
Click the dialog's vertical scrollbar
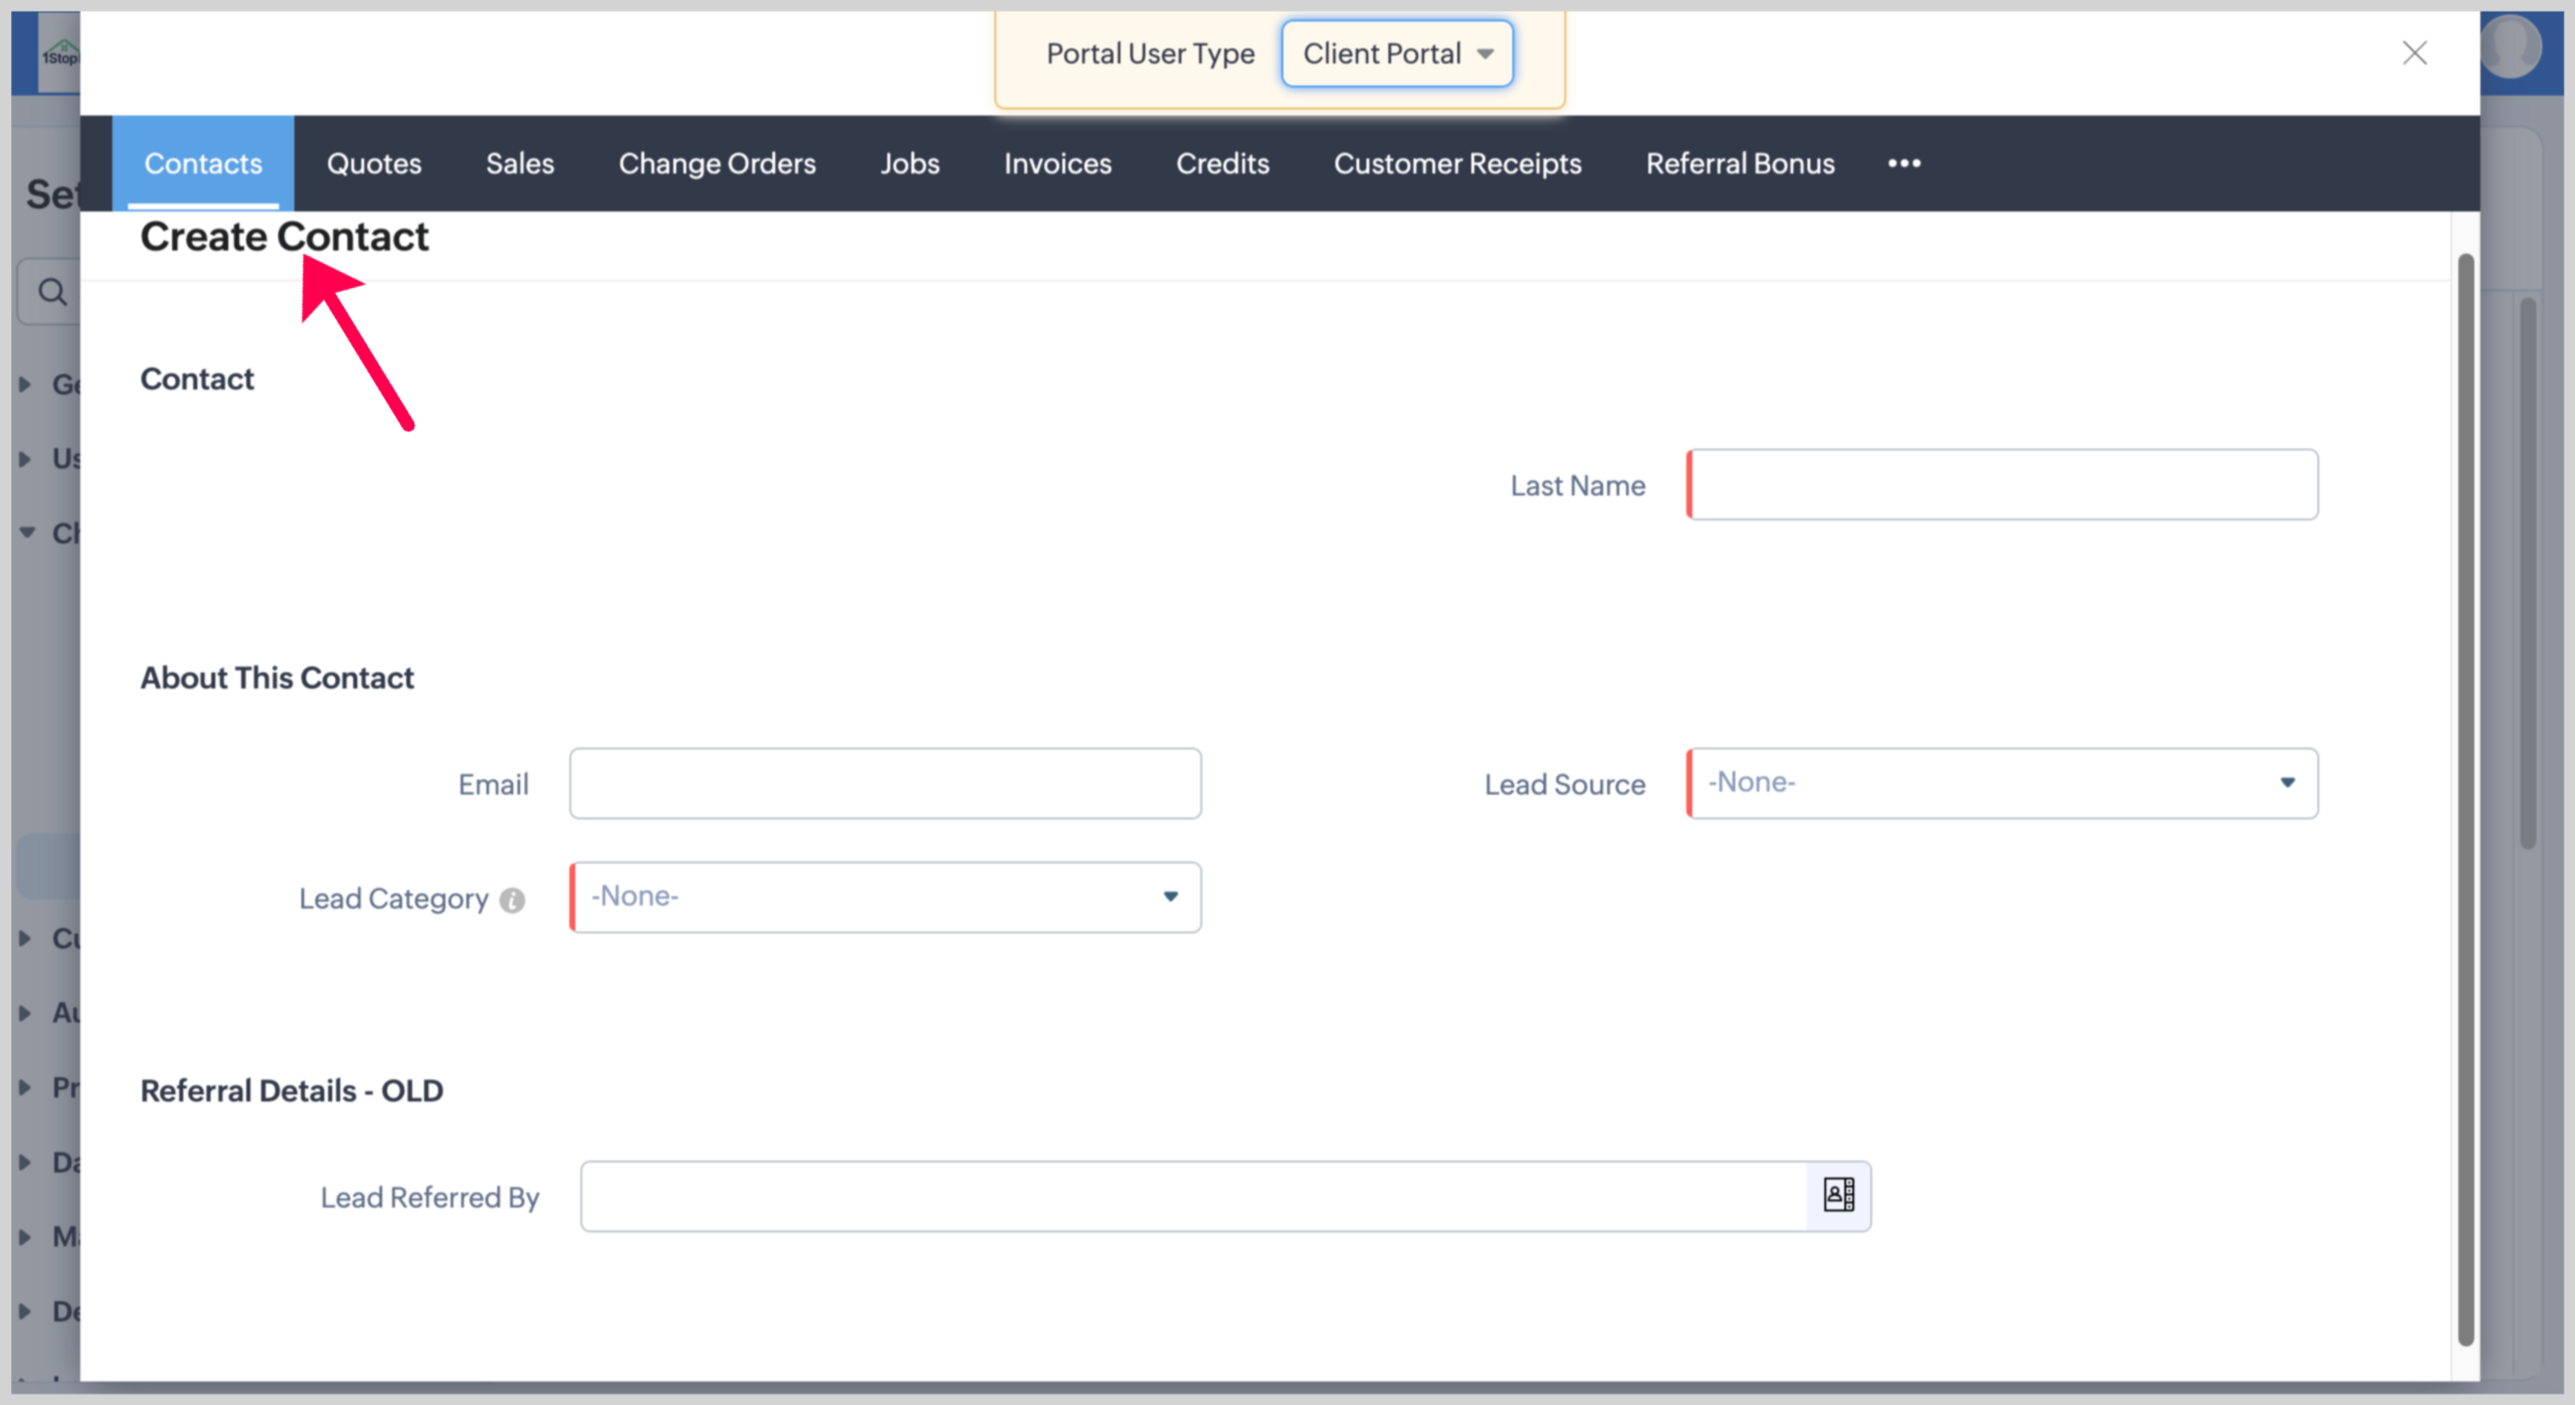point(2465,800)
